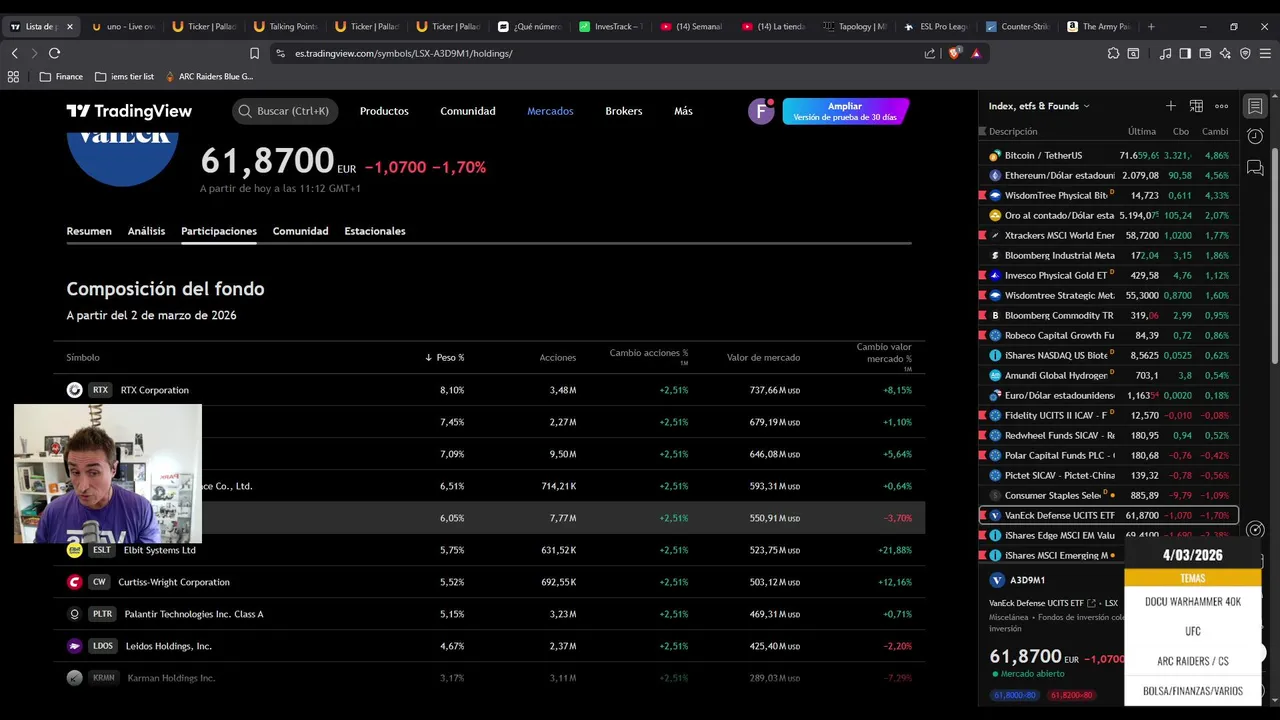
Task: Open the watchlist three-dots options menu
Action: (1221, 106)
